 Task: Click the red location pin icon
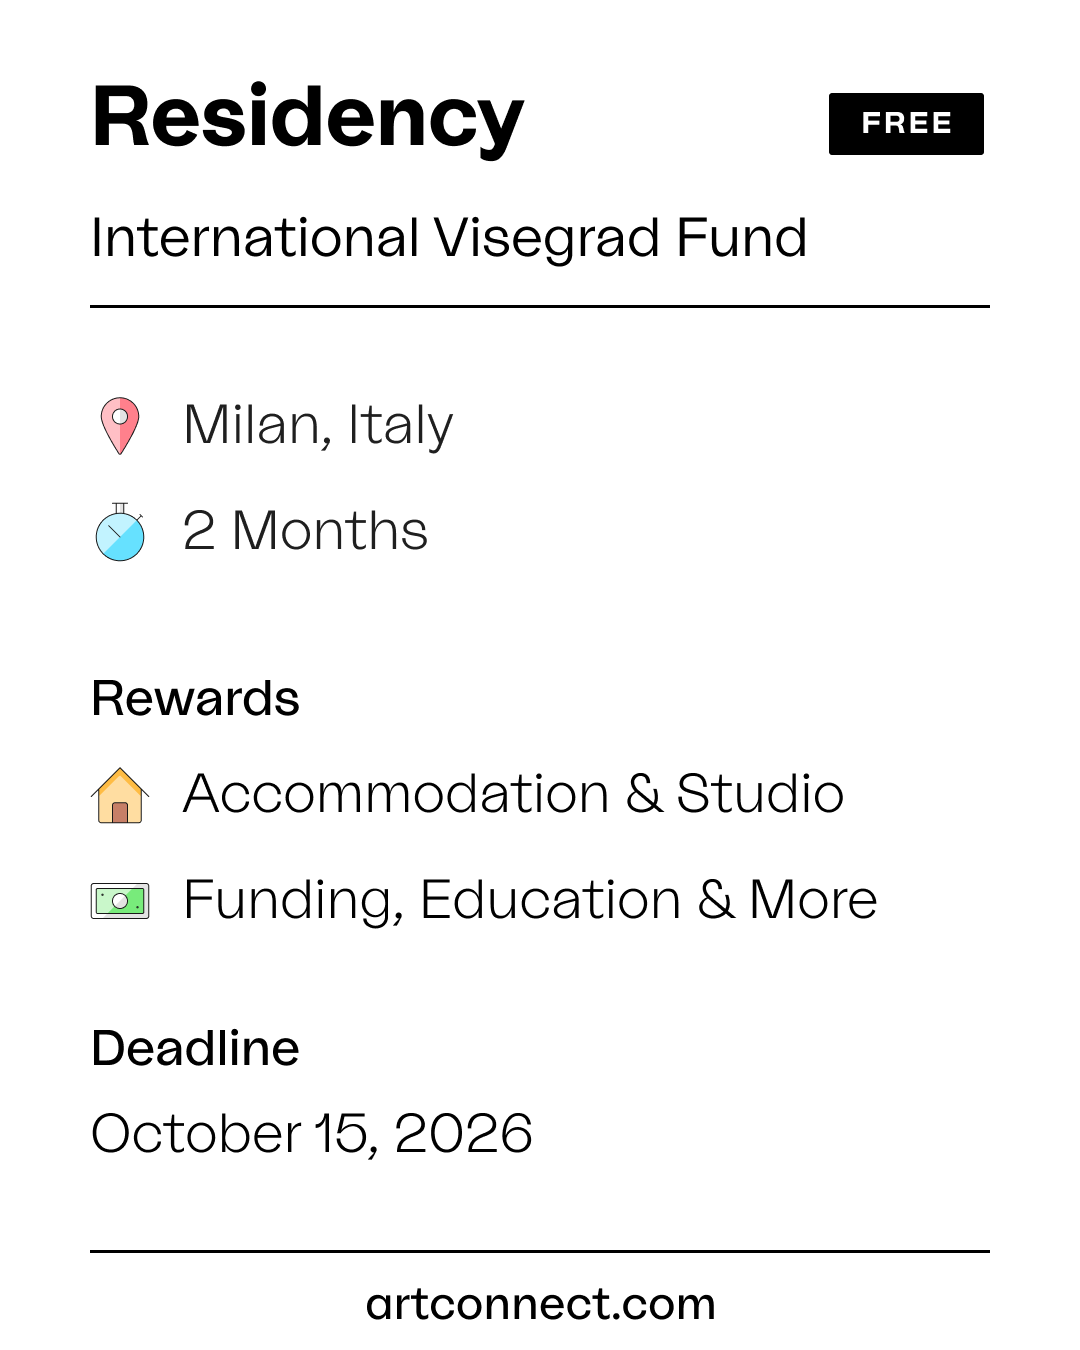[x=120, y=426]
